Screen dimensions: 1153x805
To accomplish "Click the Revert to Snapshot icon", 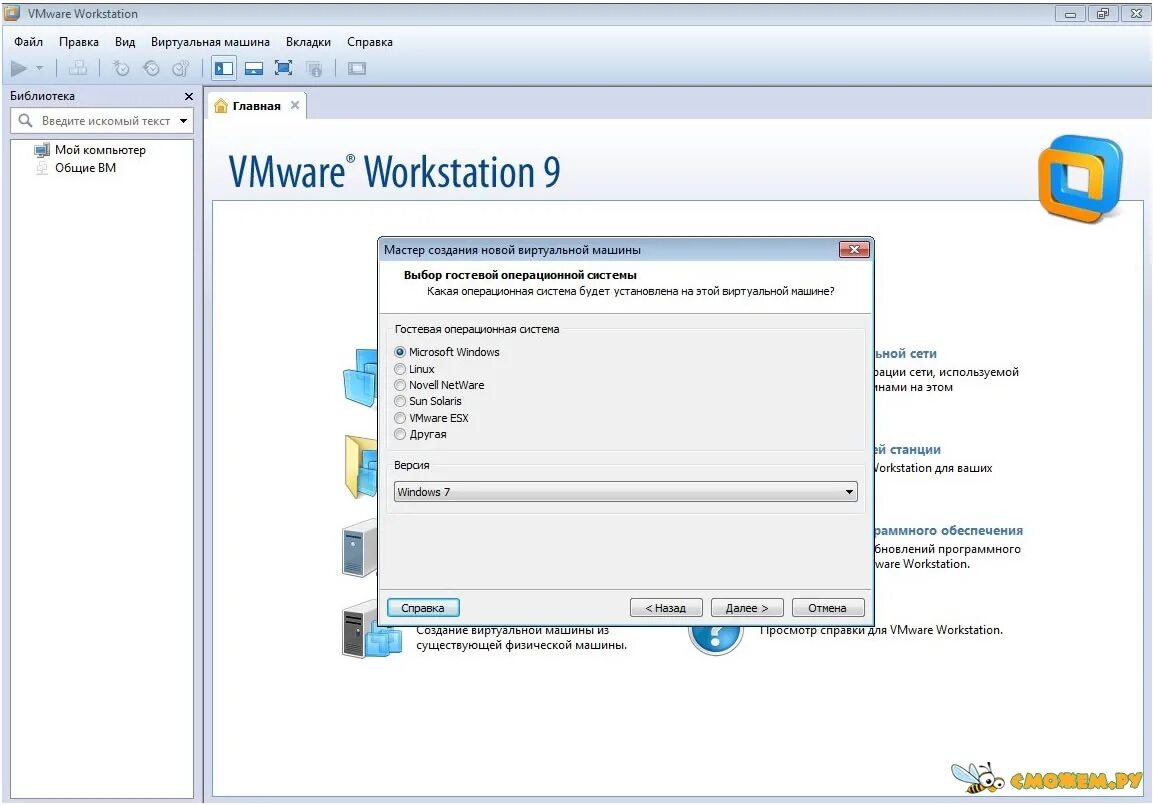I will point(151,68).
